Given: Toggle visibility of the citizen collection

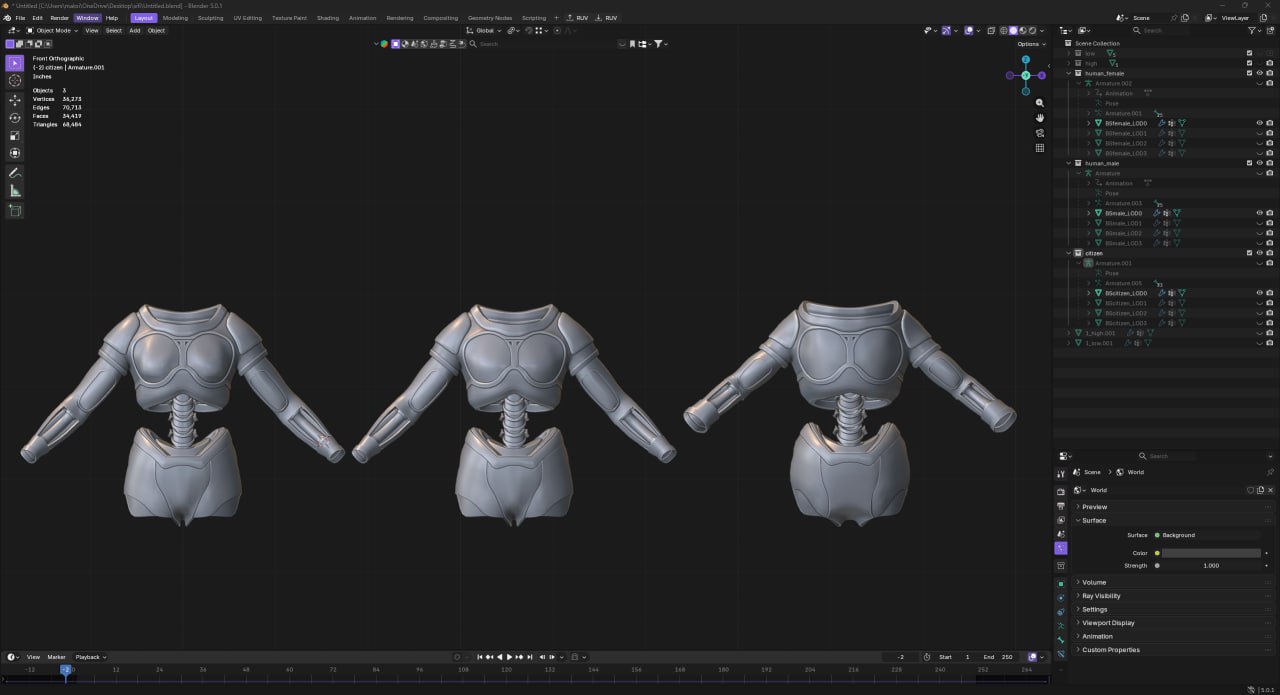Looking at the screenshot, I should coord(1259,253).
